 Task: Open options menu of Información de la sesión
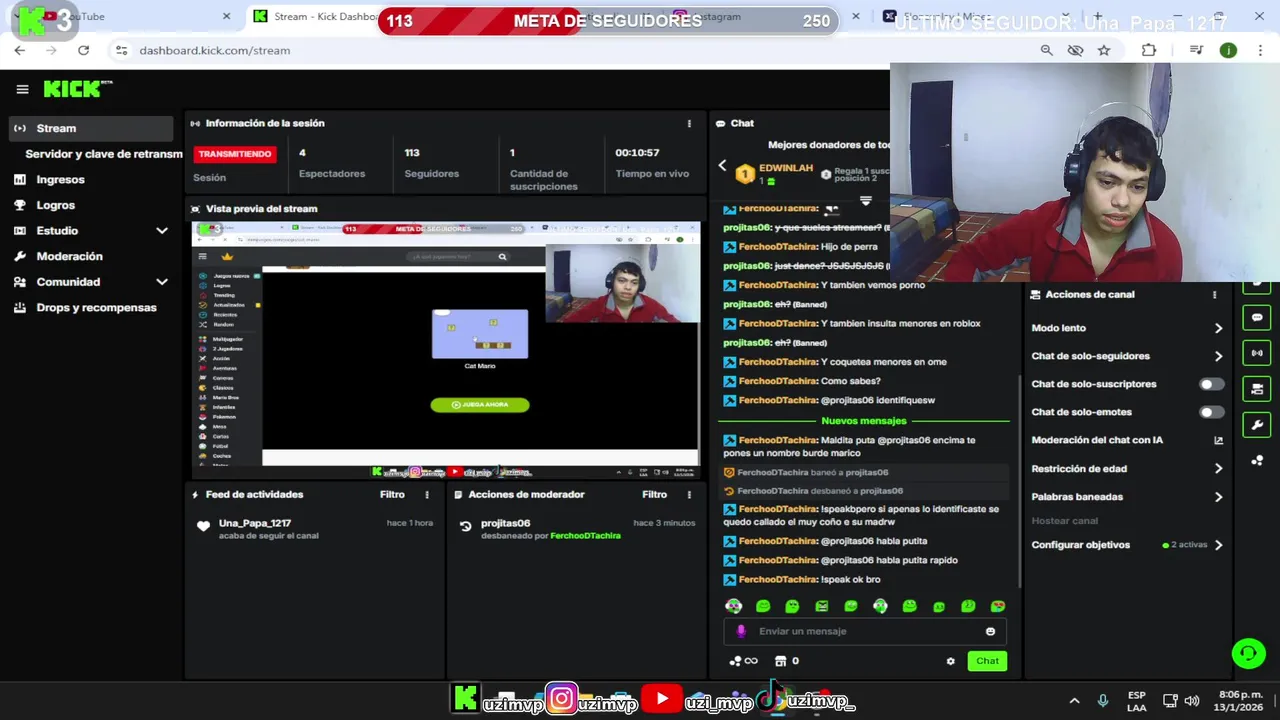(688, 123)
